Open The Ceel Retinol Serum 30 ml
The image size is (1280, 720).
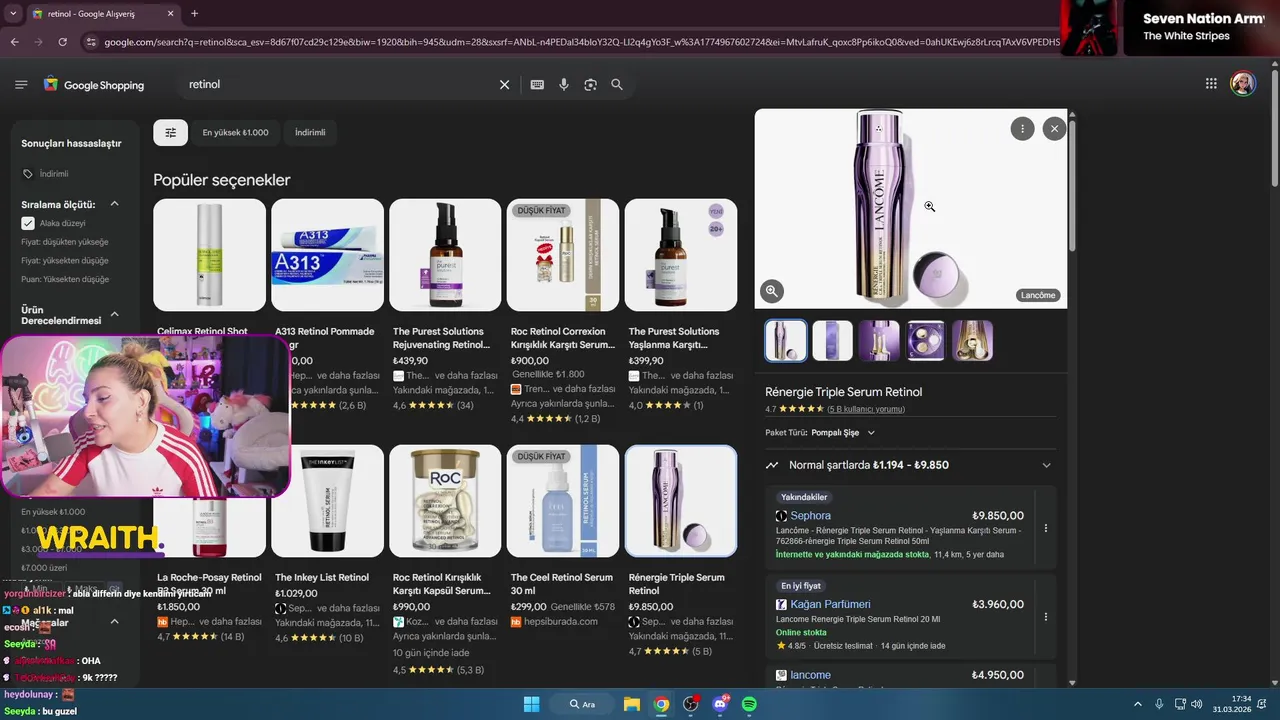(x=563, y=537)
